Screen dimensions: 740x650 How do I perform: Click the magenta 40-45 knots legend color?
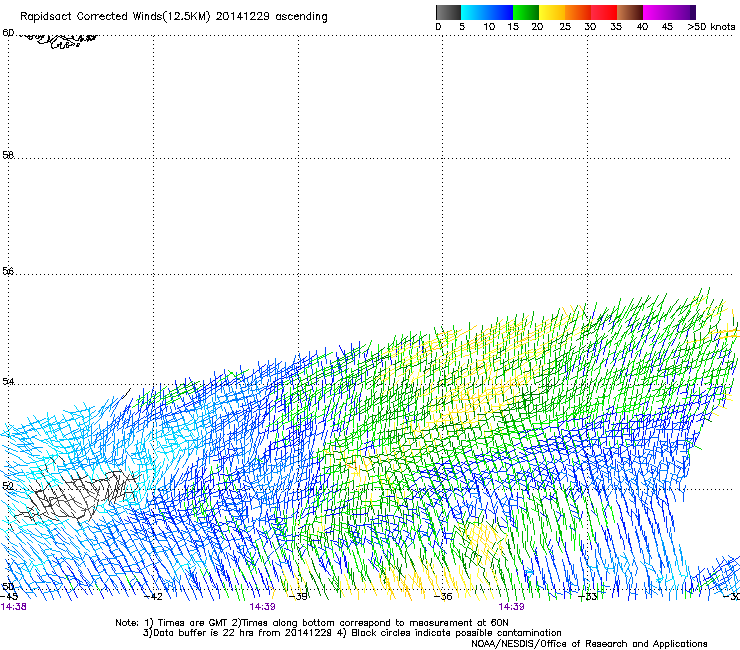[656, 12]
